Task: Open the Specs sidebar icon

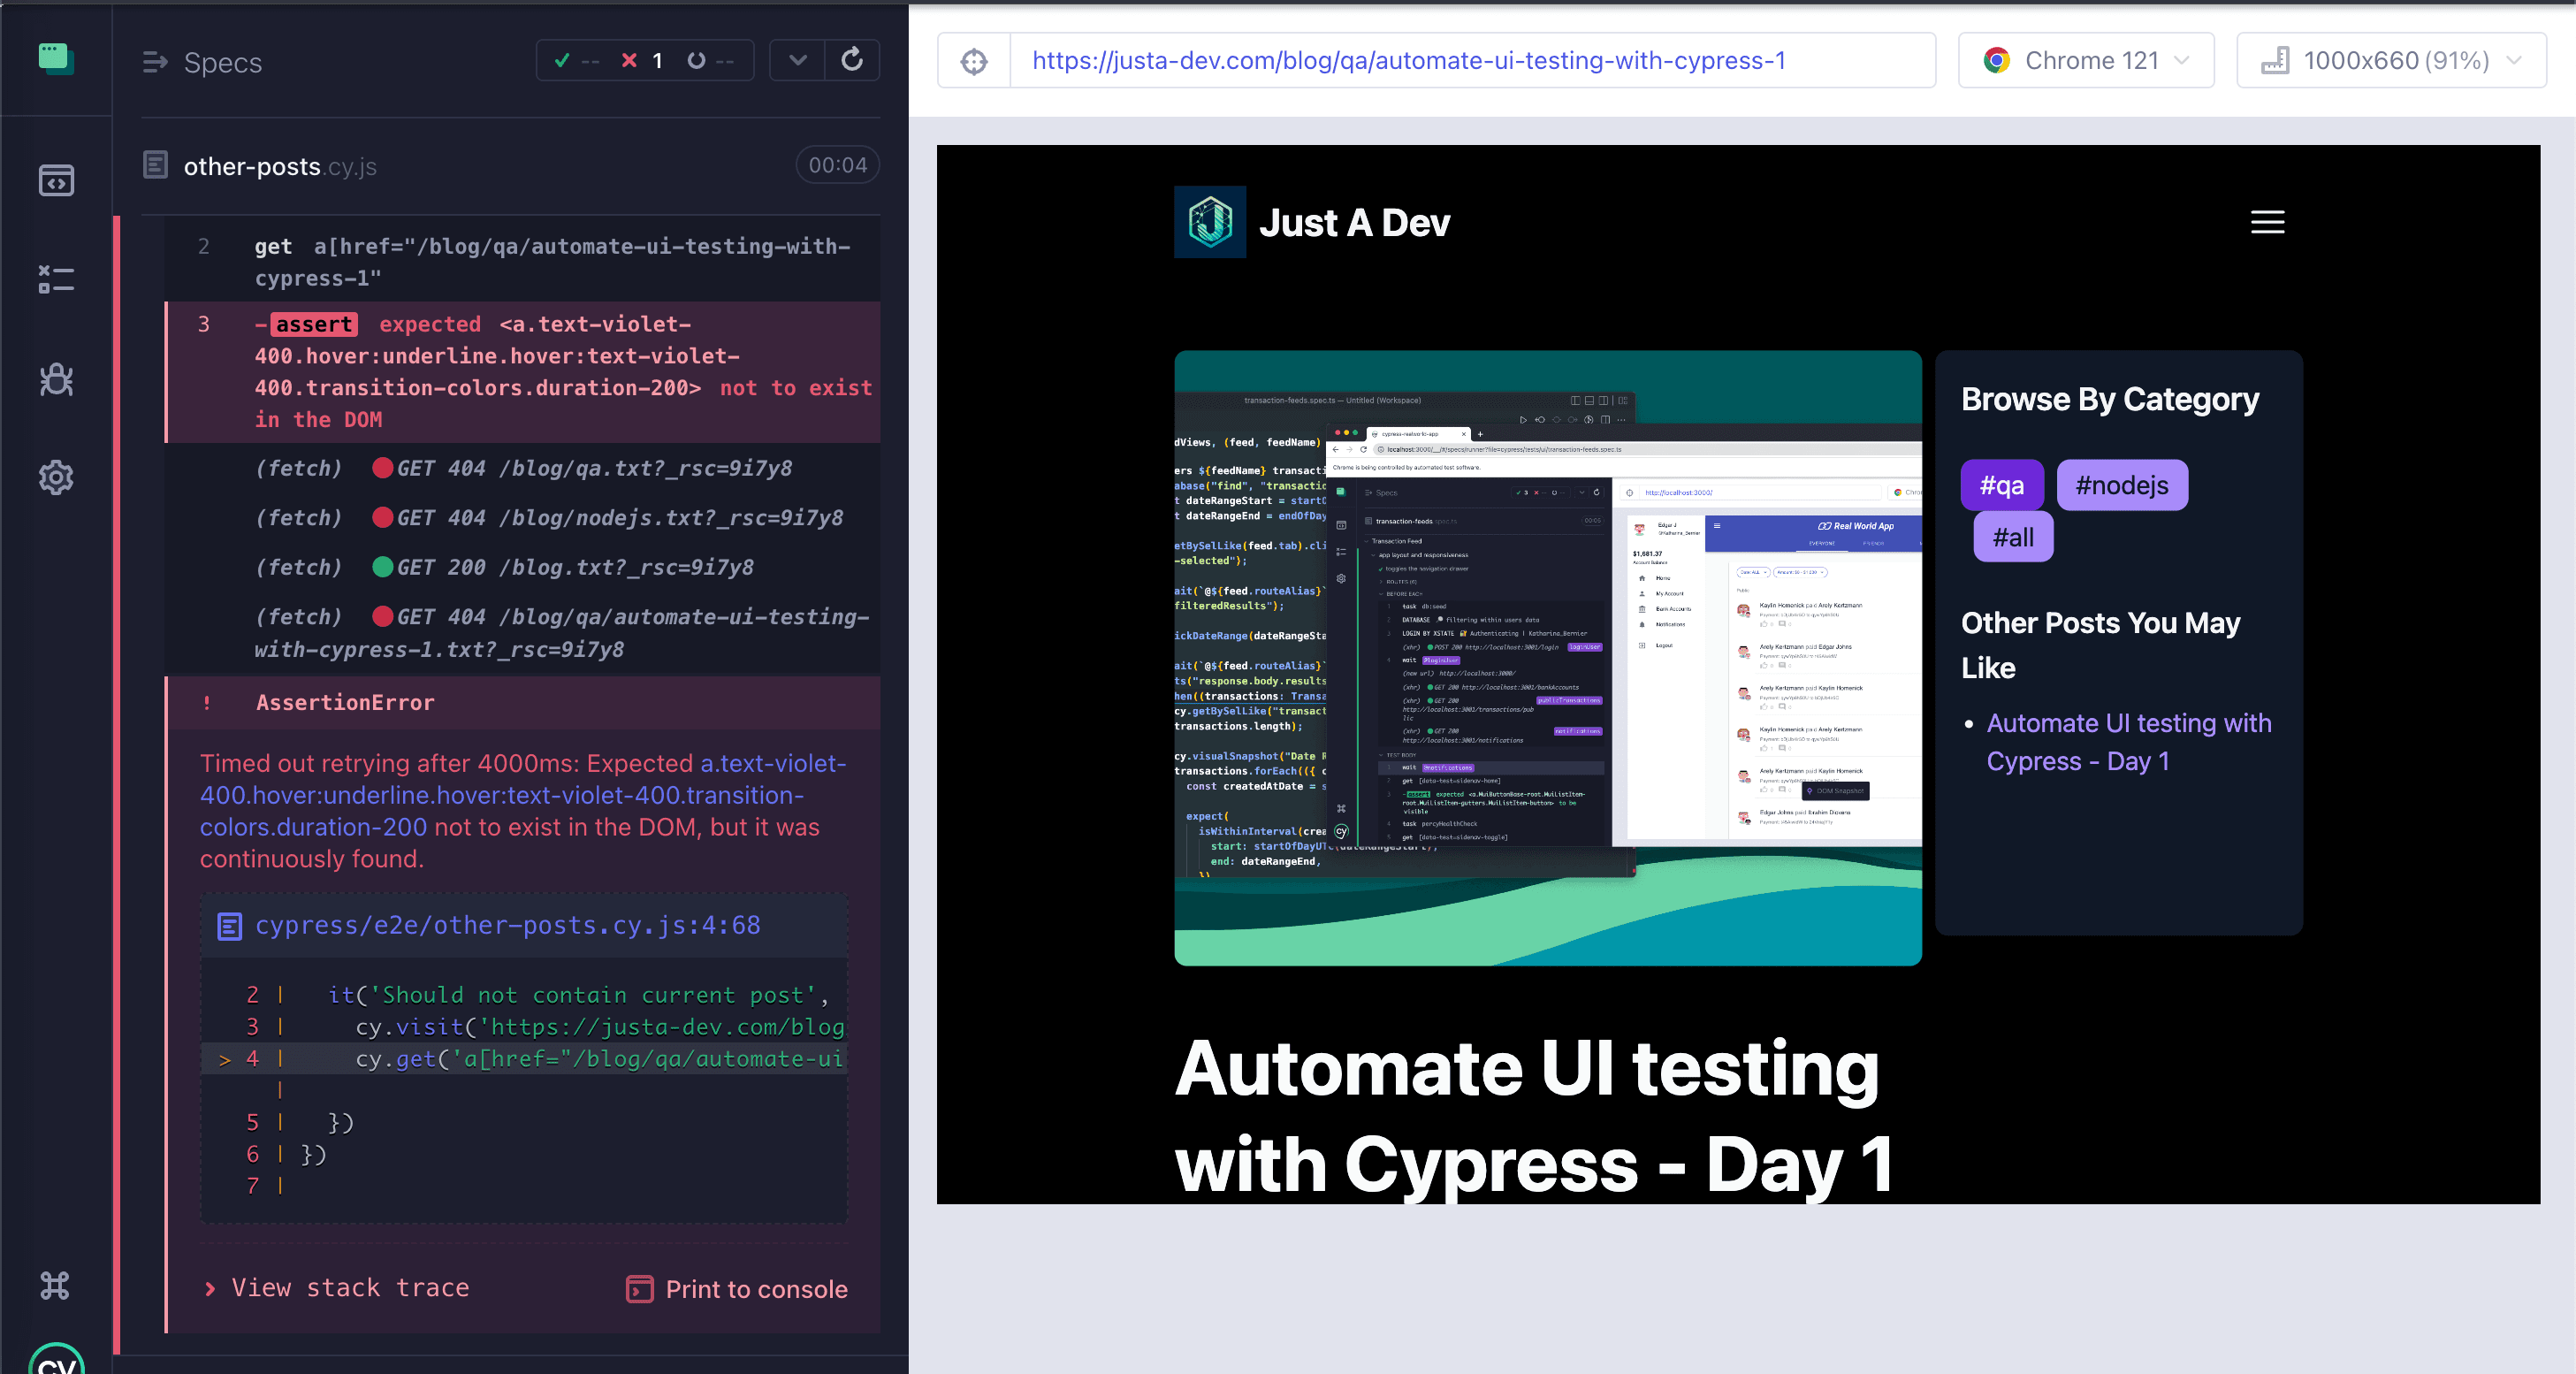Action: [x=56, y=180]
